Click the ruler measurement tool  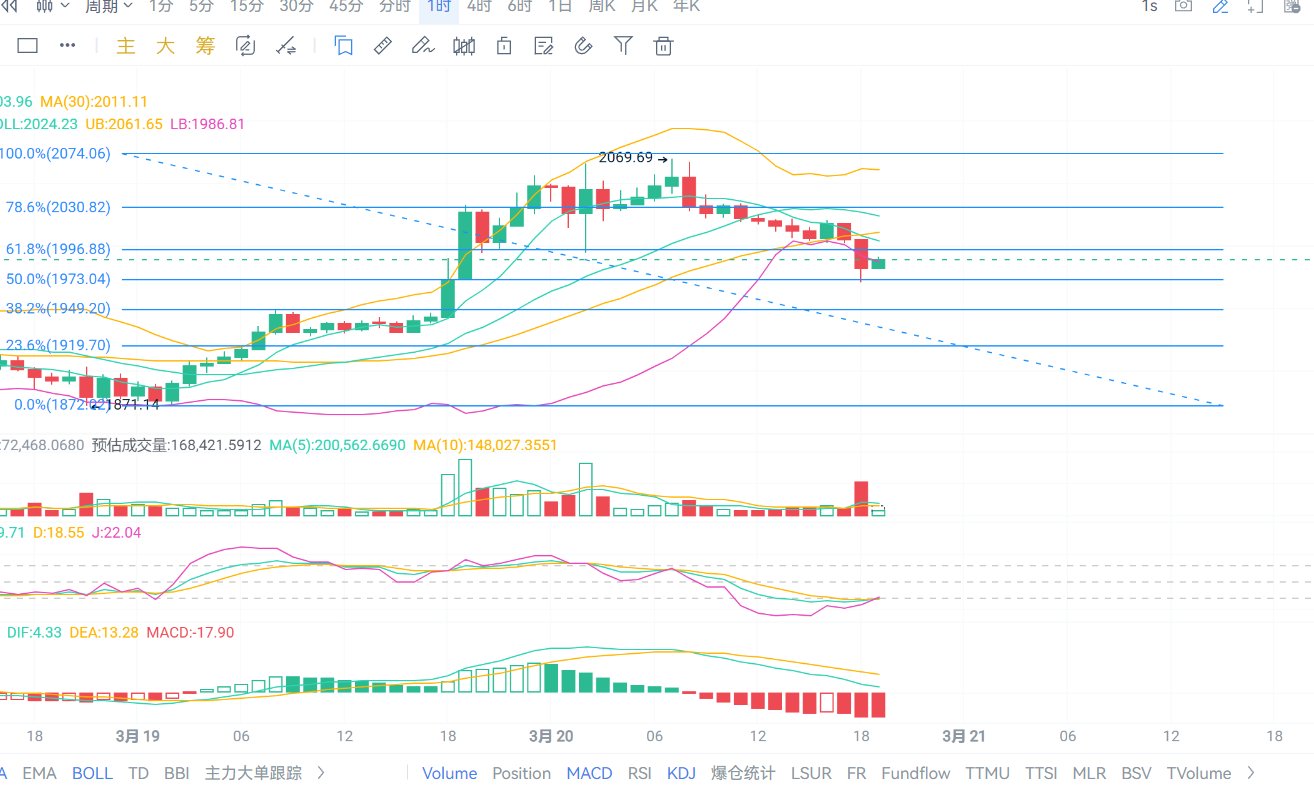(382, 46)
